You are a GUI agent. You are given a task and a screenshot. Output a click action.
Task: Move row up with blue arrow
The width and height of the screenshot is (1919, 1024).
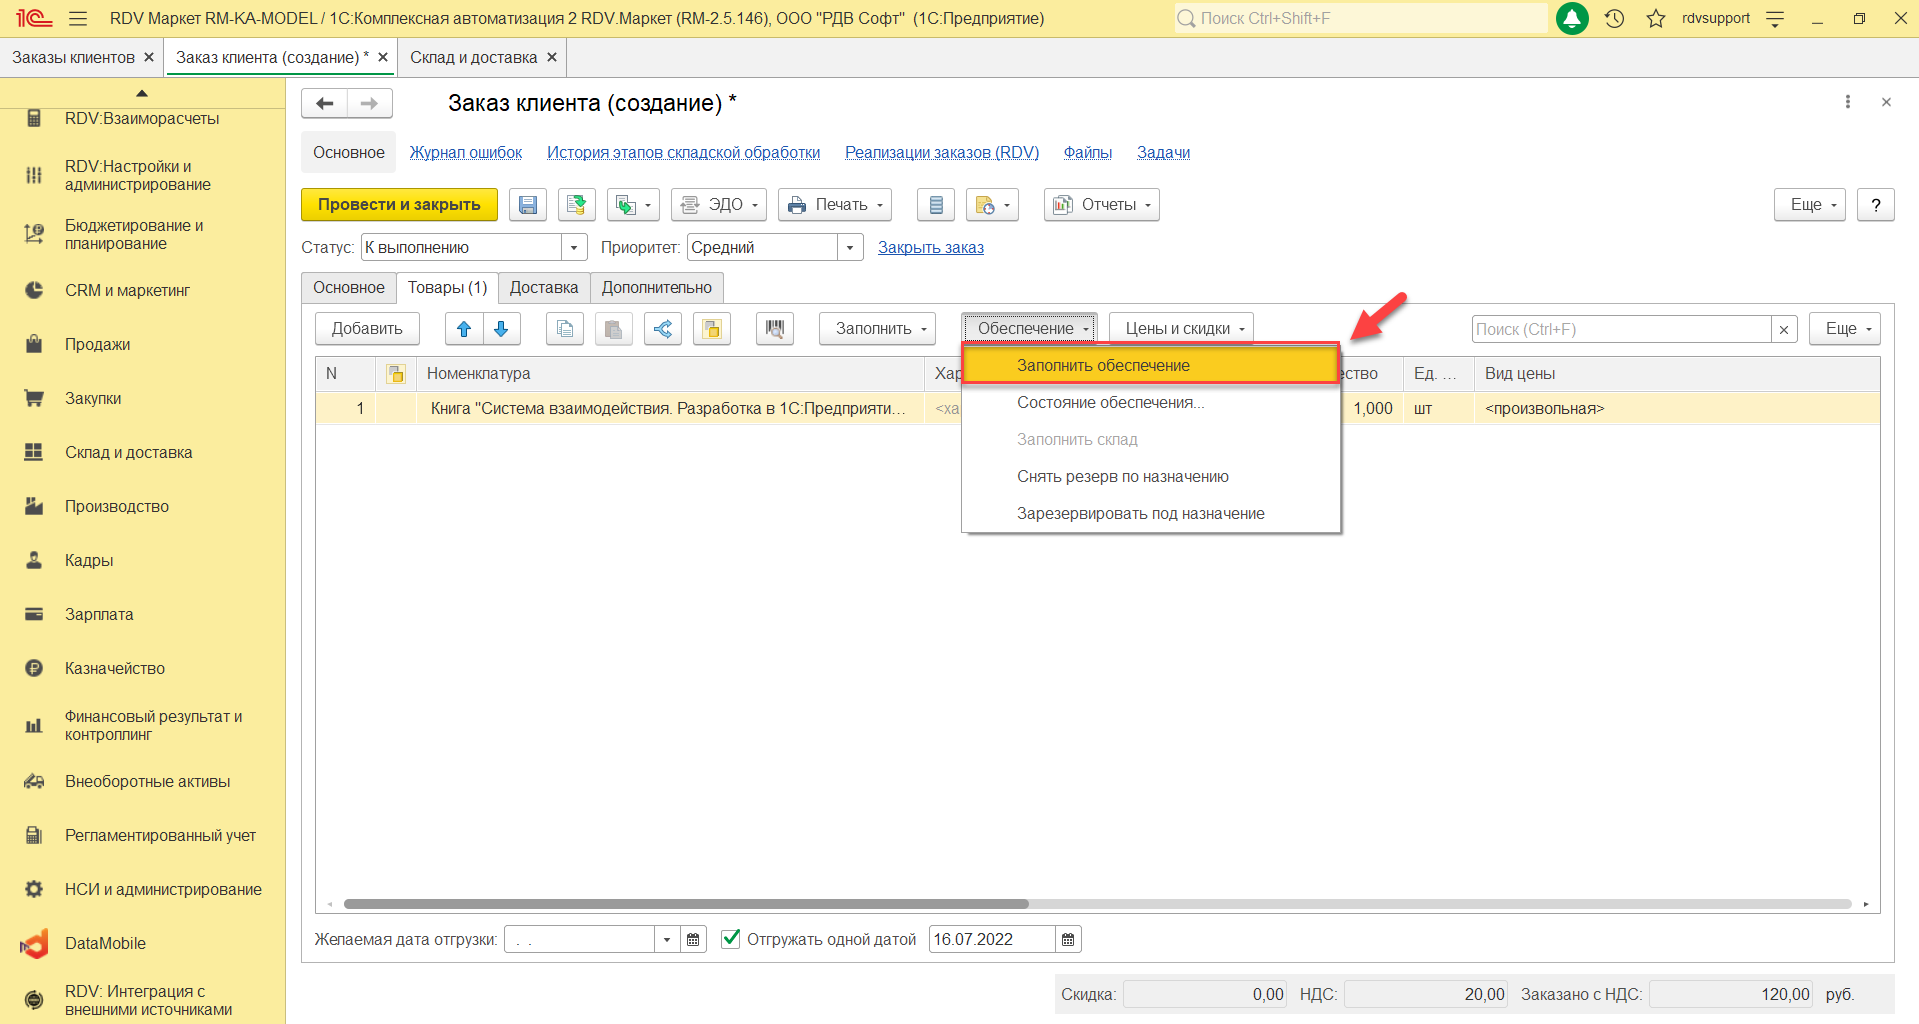point(464,329)
